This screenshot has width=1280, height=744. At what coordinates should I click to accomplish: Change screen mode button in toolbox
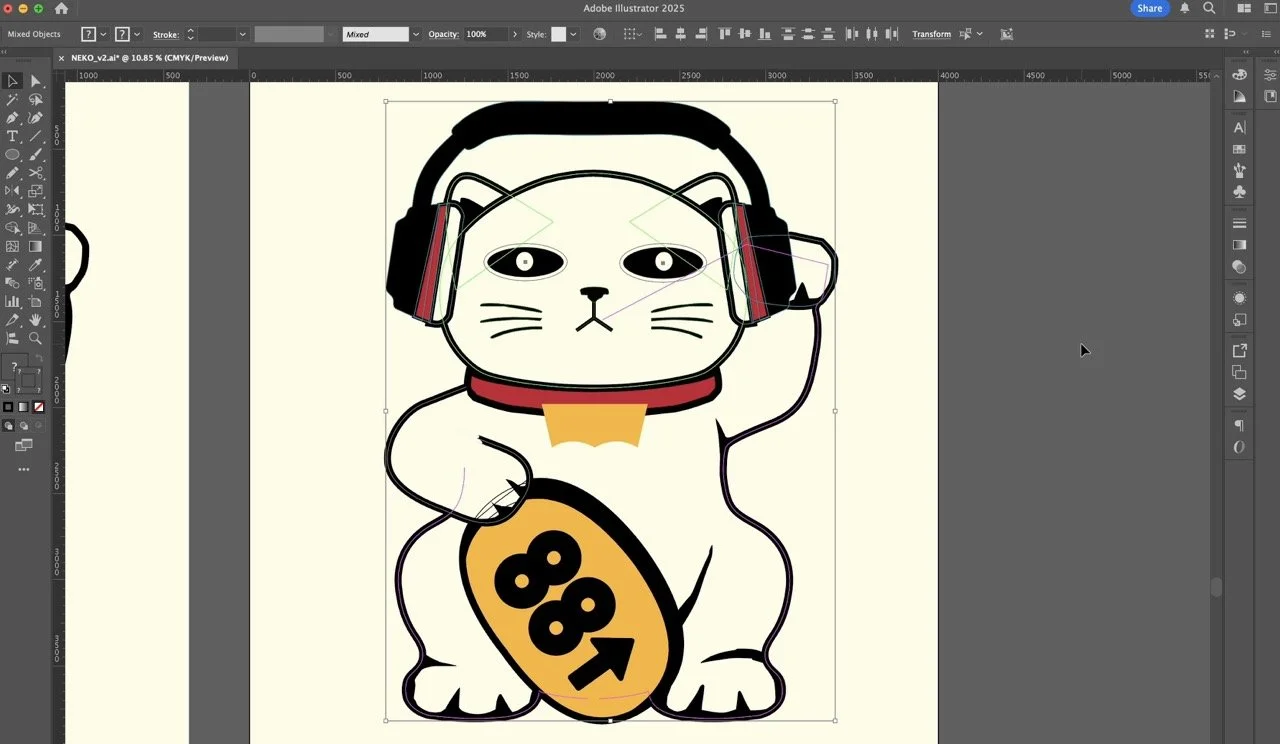tap(23, 445)
